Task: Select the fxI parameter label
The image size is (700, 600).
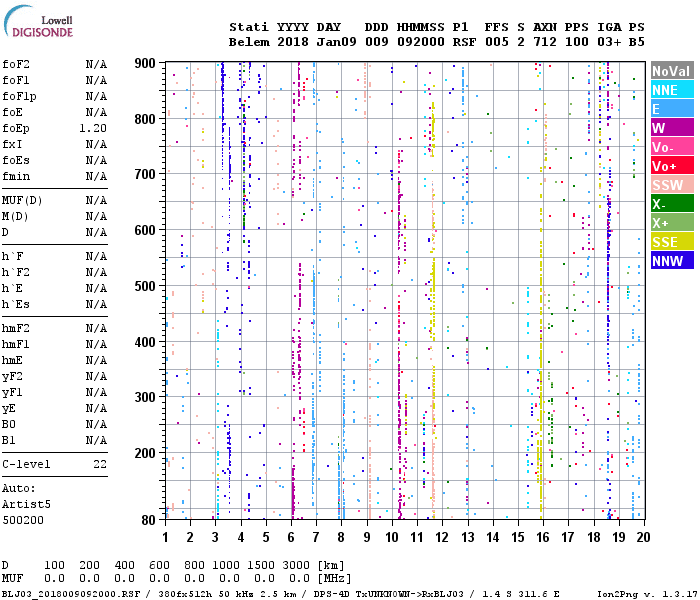Action: point(12,145)
